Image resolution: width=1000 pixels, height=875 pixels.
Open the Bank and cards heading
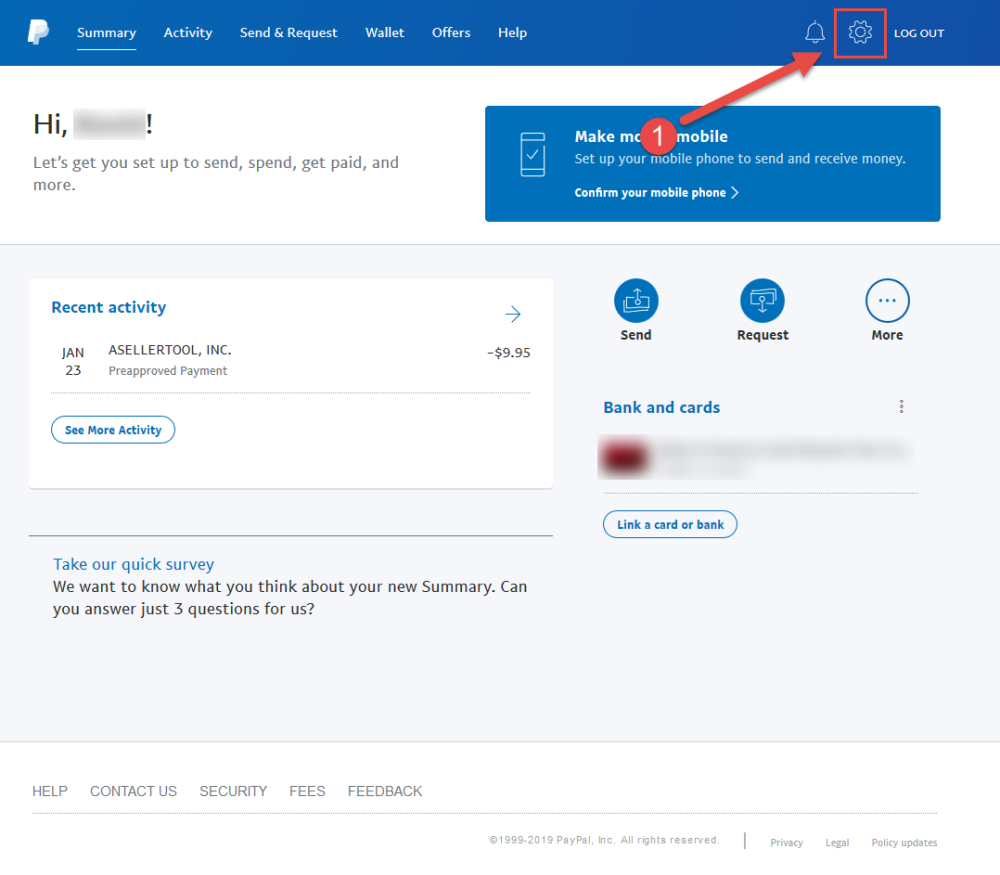tap(661, 408)
